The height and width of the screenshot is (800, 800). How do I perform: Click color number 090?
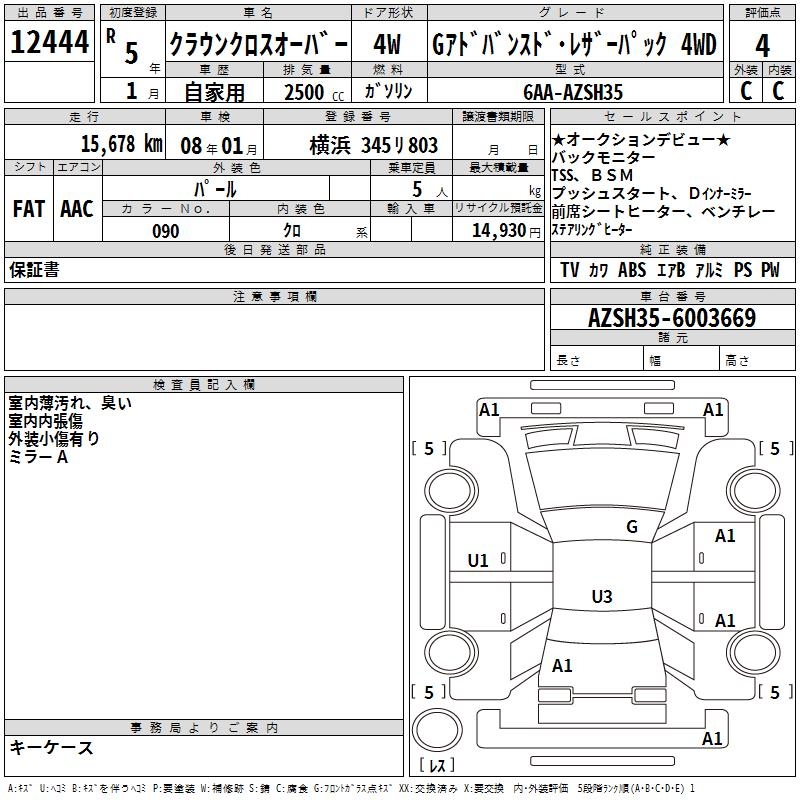[x=166, y=231]
